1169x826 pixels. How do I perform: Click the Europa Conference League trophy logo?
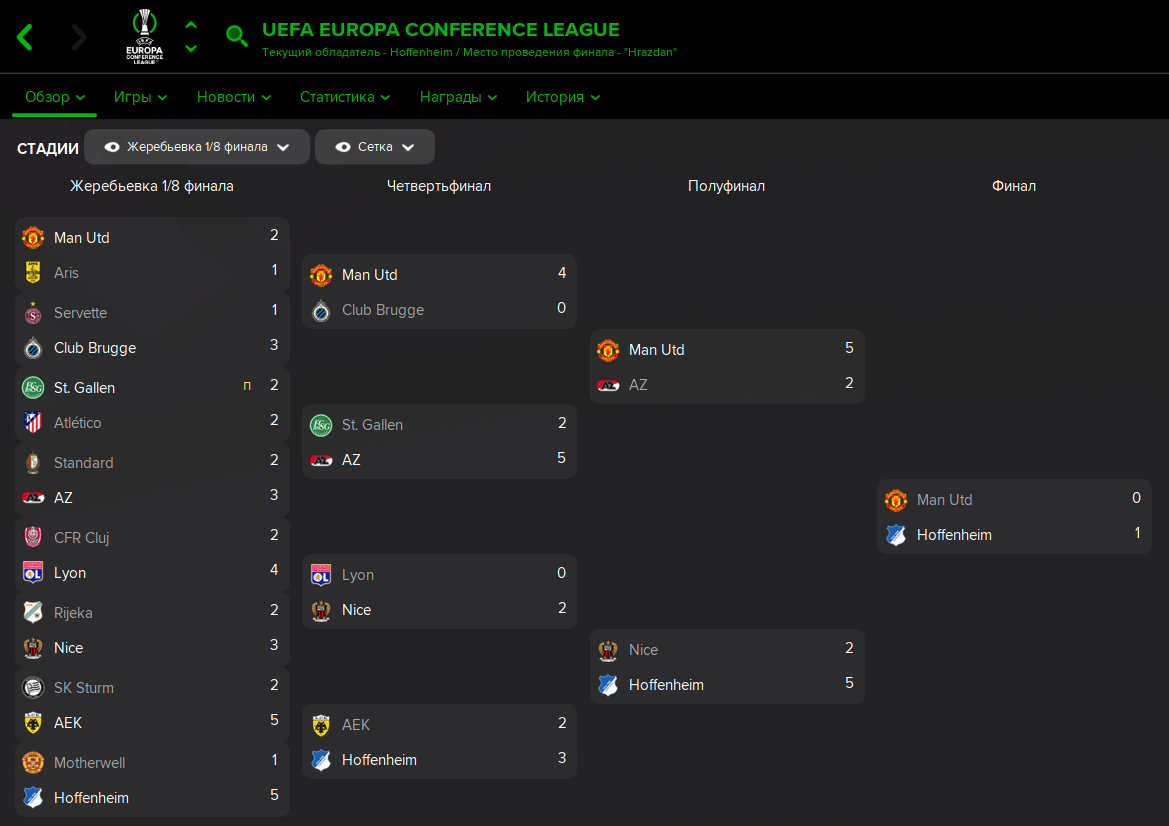[145, 36]
